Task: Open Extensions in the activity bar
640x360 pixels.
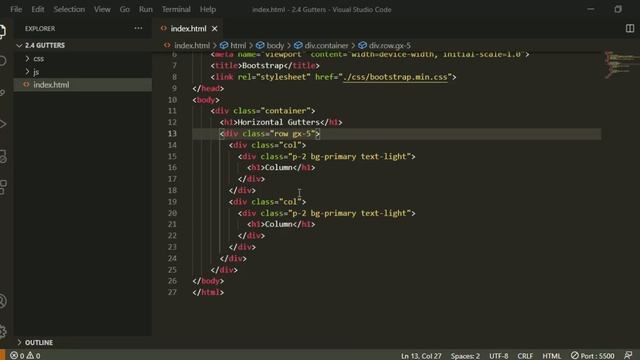Action: pyautogui.click(x=3, y=187)
